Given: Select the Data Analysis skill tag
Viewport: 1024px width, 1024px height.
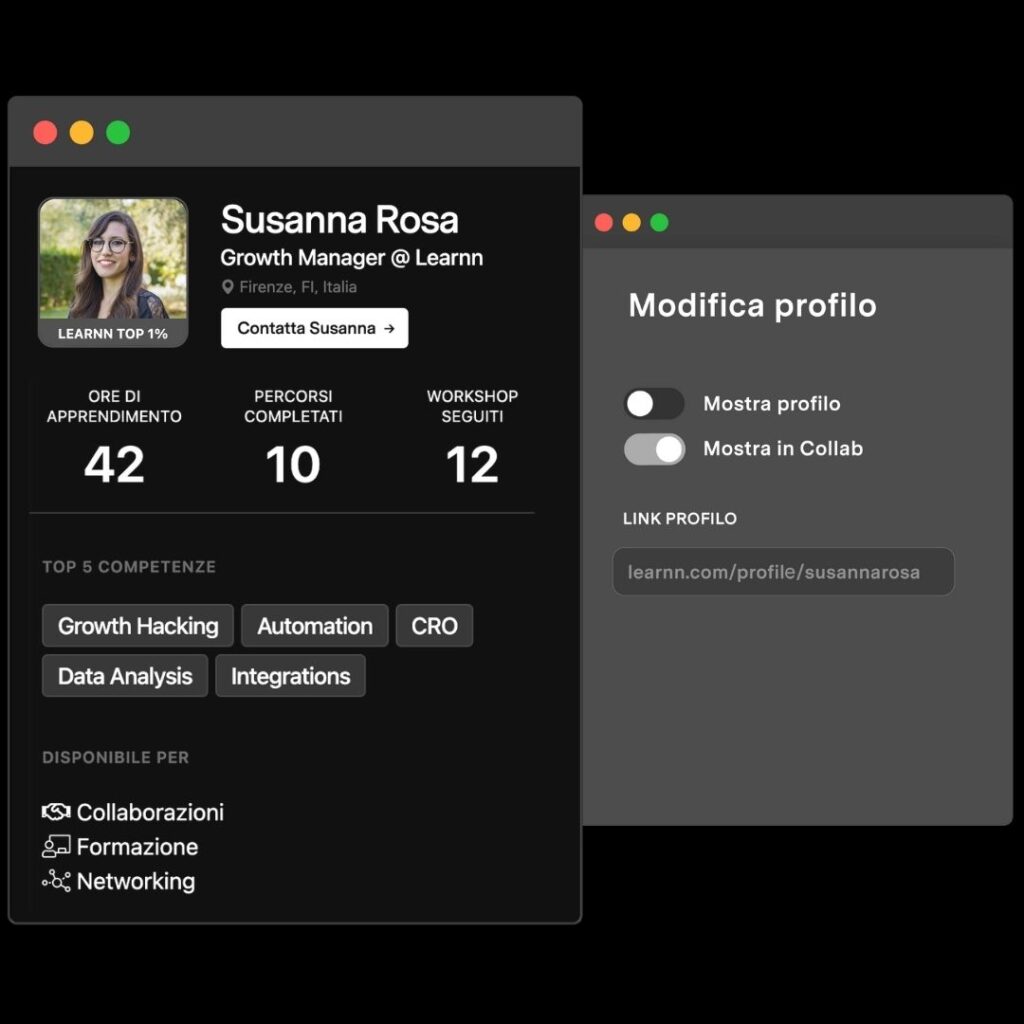Looking at the screenshot, I should click(x=125, y=676).
